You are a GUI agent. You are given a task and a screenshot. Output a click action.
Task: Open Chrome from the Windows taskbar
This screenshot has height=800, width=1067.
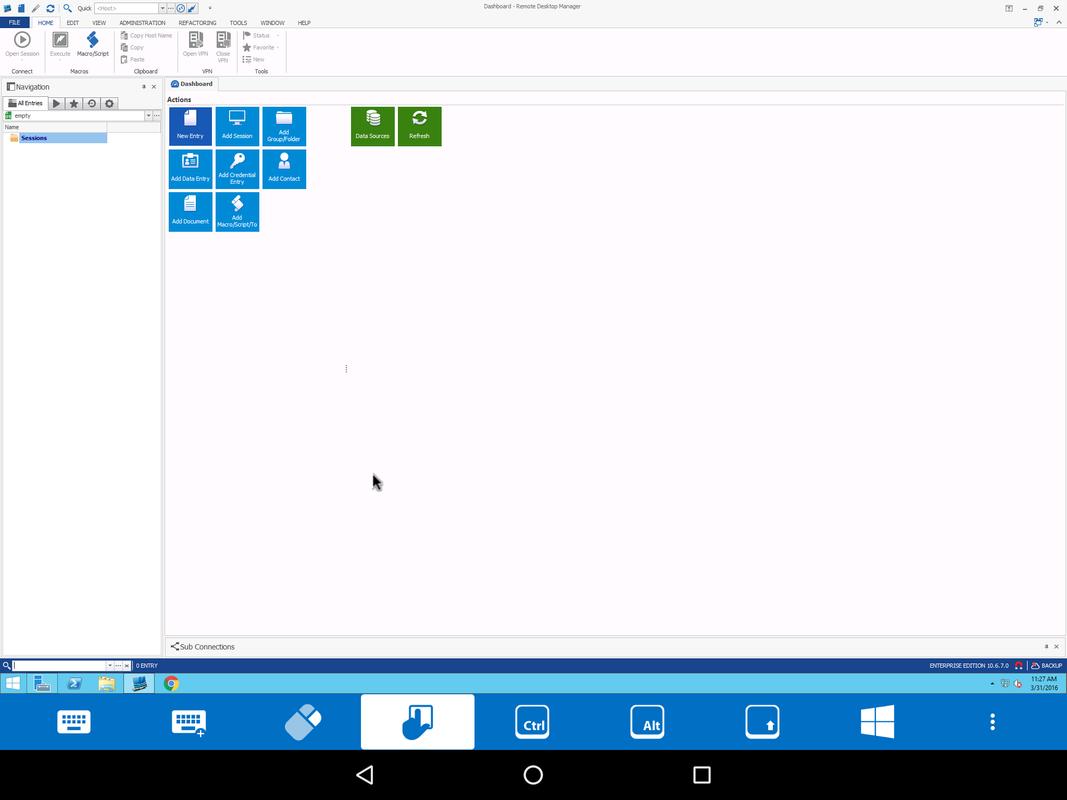tap(171, 684)
